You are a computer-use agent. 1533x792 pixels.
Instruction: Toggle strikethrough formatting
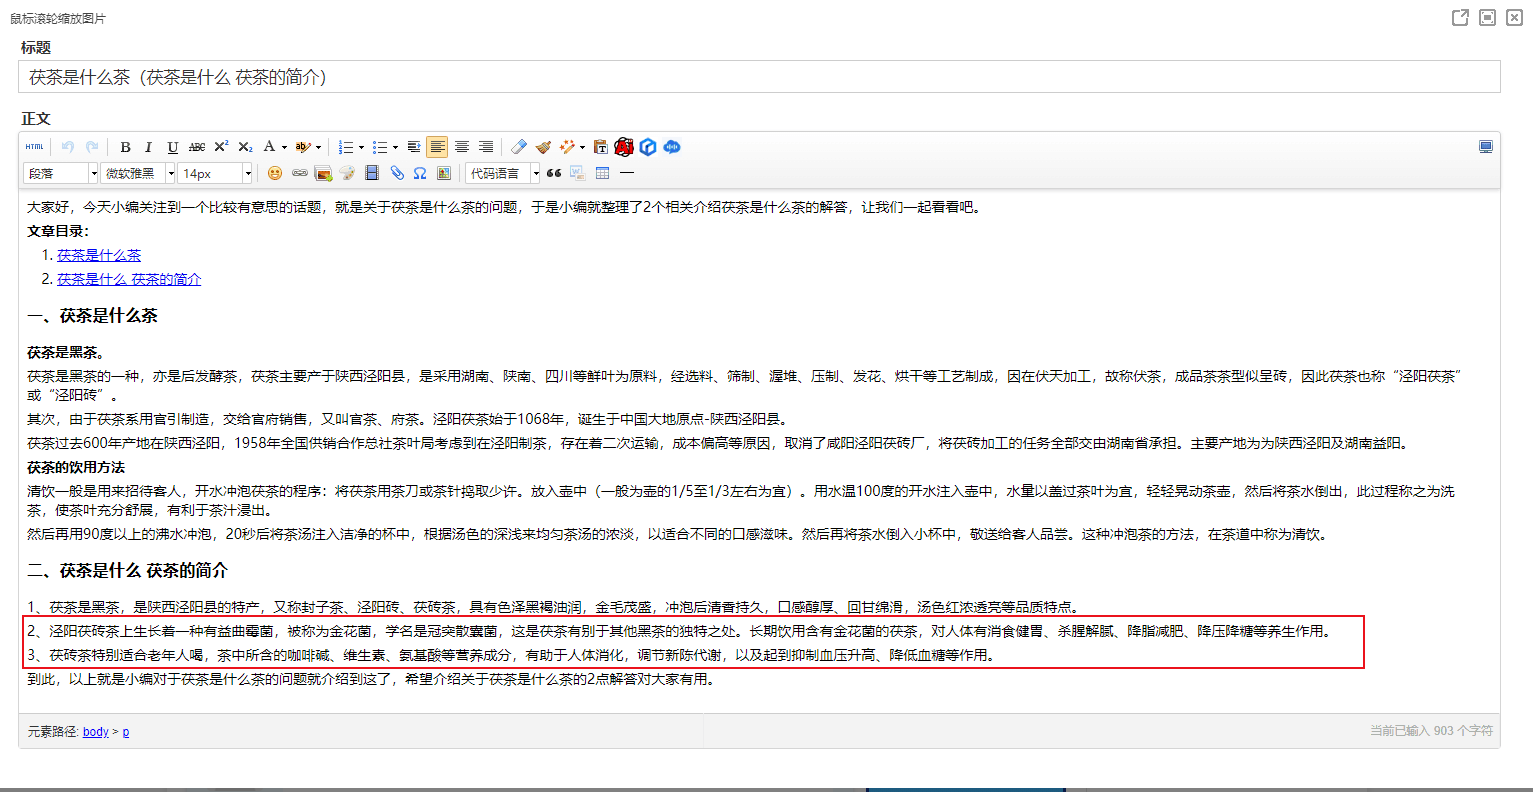pyautogui.click(x=197, y=147)
